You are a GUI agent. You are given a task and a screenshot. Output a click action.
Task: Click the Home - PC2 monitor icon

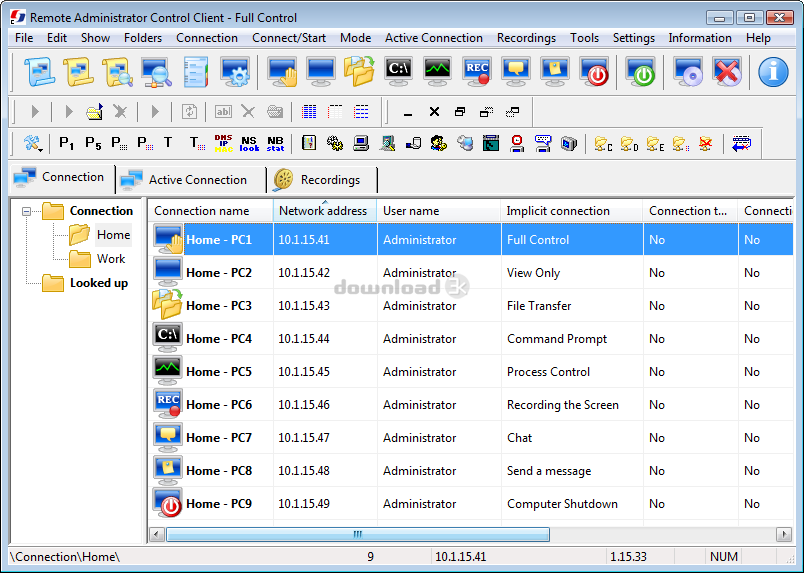tap(168, 272)
